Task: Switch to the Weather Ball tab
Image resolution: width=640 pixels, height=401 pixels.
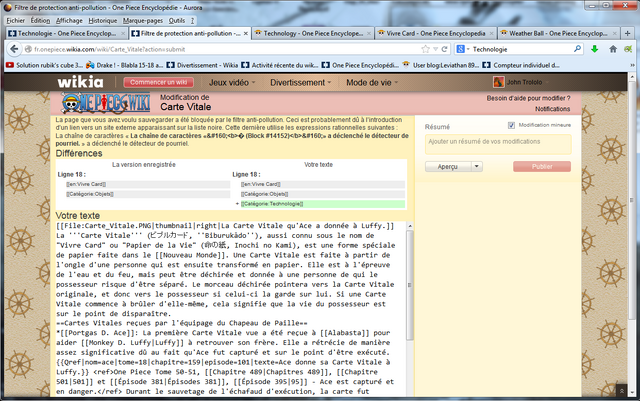Action: (558, 33)
